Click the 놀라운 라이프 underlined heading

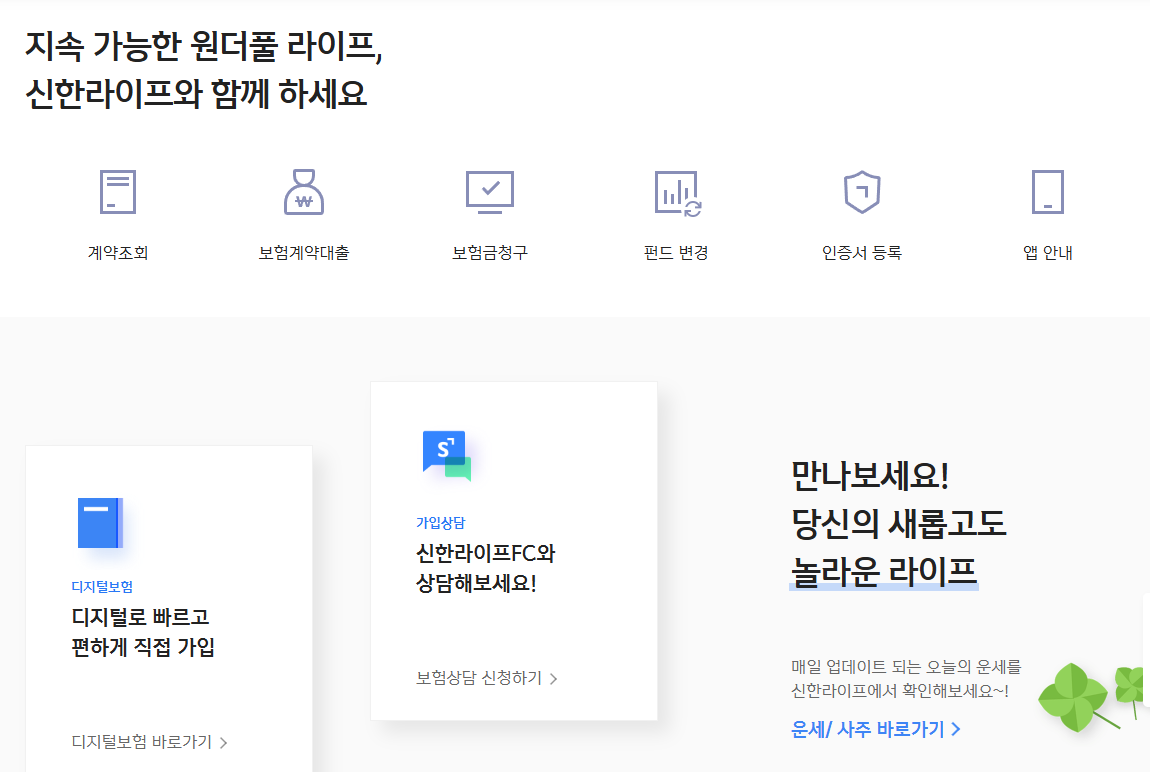click(x=884, y=572)
